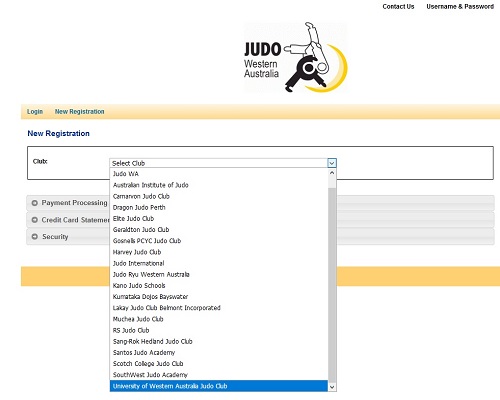Click the club list scrollbar thumb
Screen dimensions: 500x400
(332, 285)
